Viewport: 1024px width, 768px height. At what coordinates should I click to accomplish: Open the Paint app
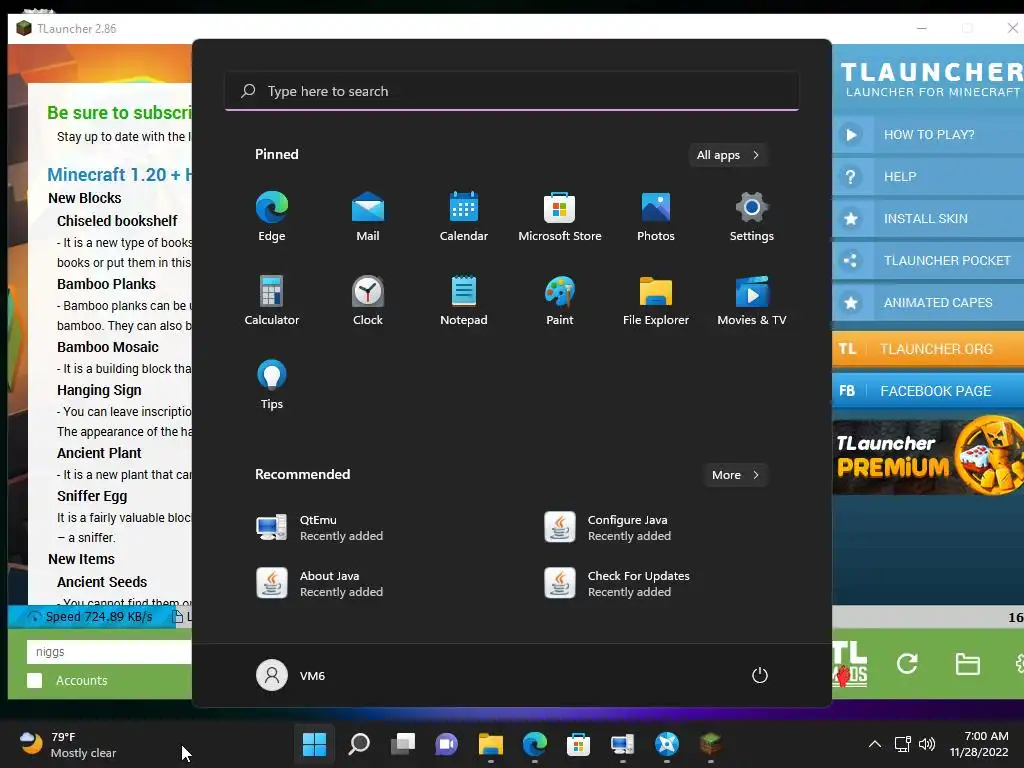[560, 300]
